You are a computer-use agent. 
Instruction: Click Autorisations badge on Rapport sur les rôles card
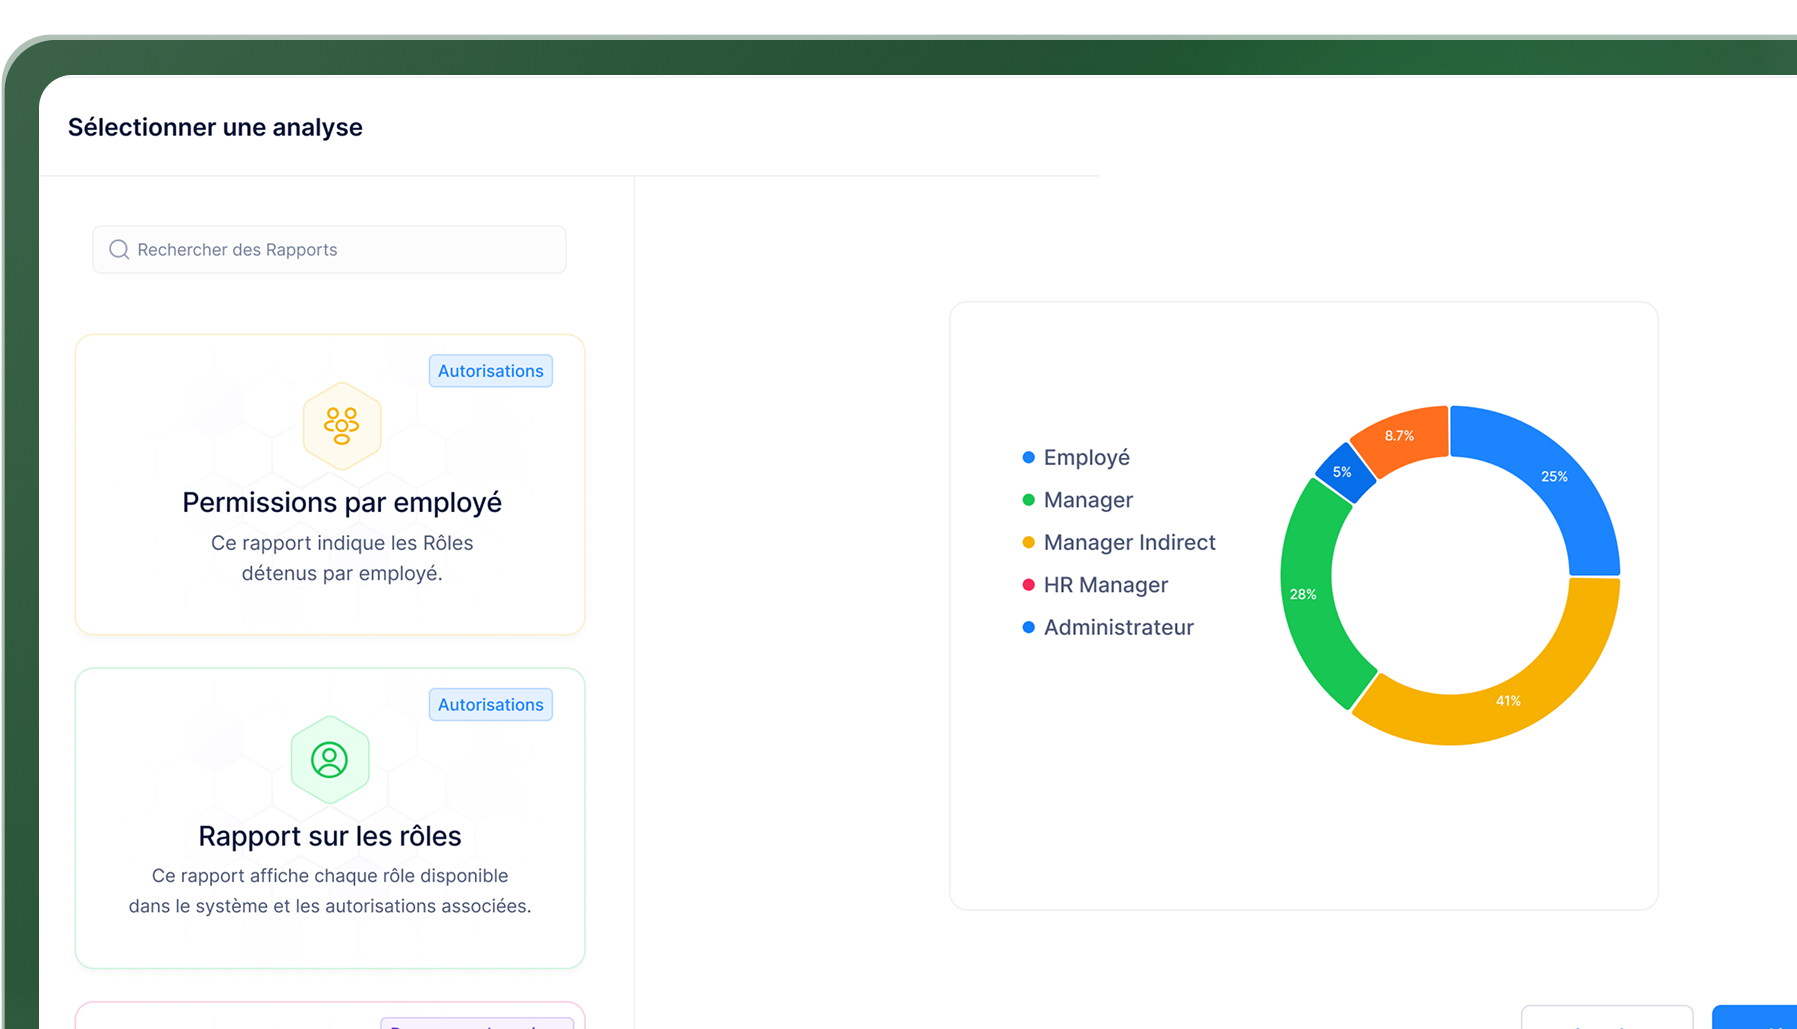[x=490, y=705]
